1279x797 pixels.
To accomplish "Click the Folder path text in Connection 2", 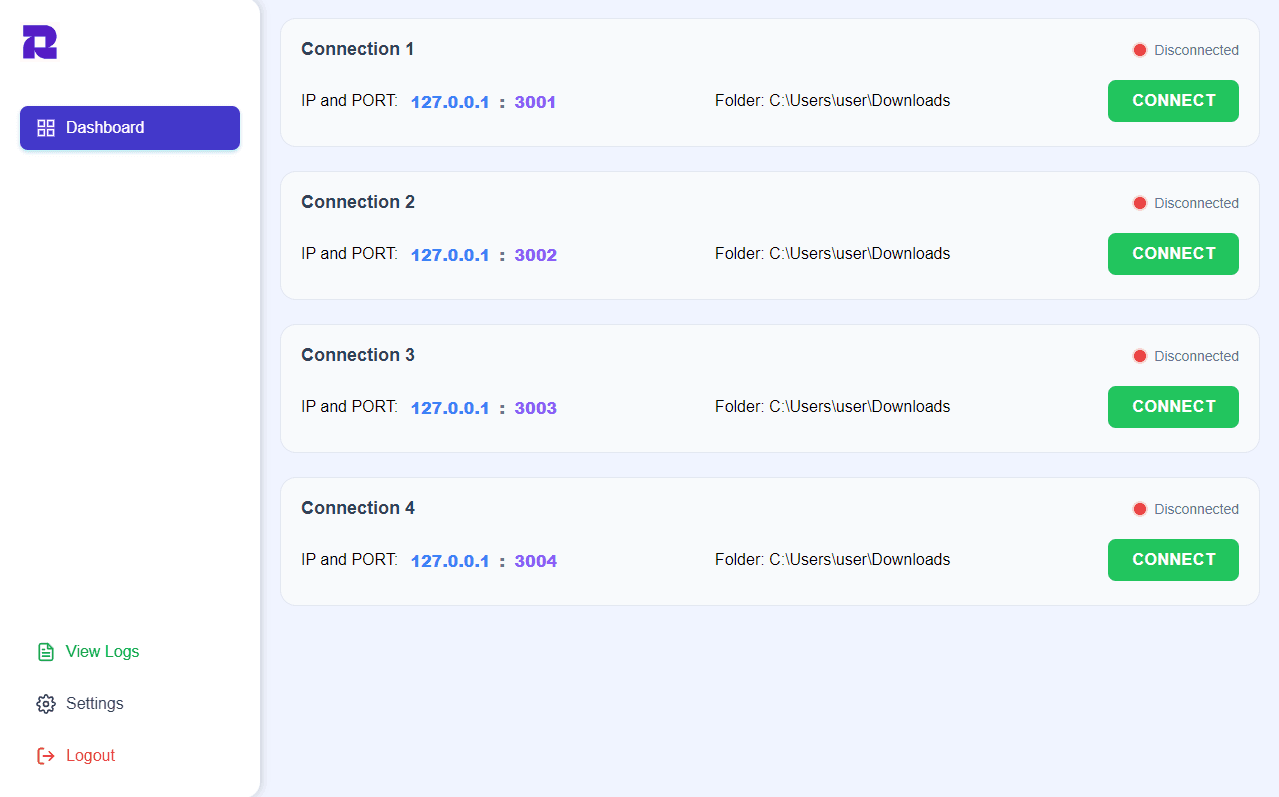I will pyautogui.click(x=833, y=254).
